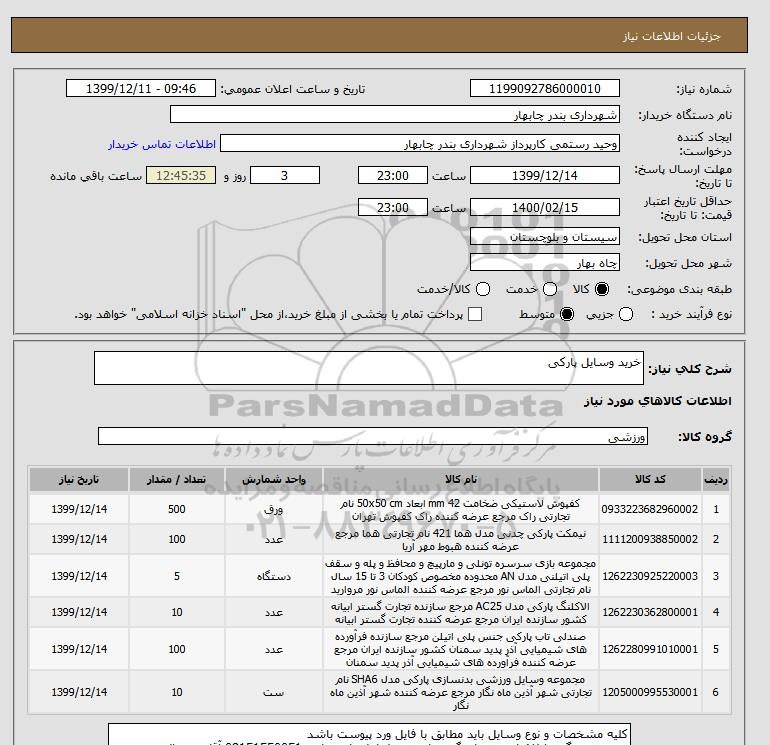770x745 pixels.
Task: Click the response deadline time 23:00 field
Action: pos(393,175)
